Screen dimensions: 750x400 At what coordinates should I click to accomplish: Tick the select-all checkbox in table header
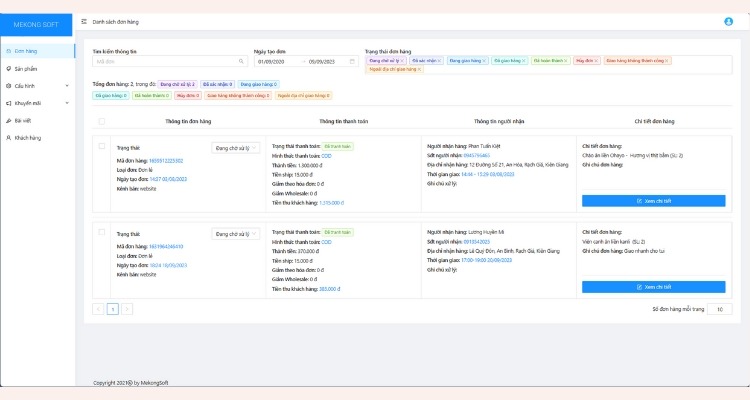(x=101, y=121)
